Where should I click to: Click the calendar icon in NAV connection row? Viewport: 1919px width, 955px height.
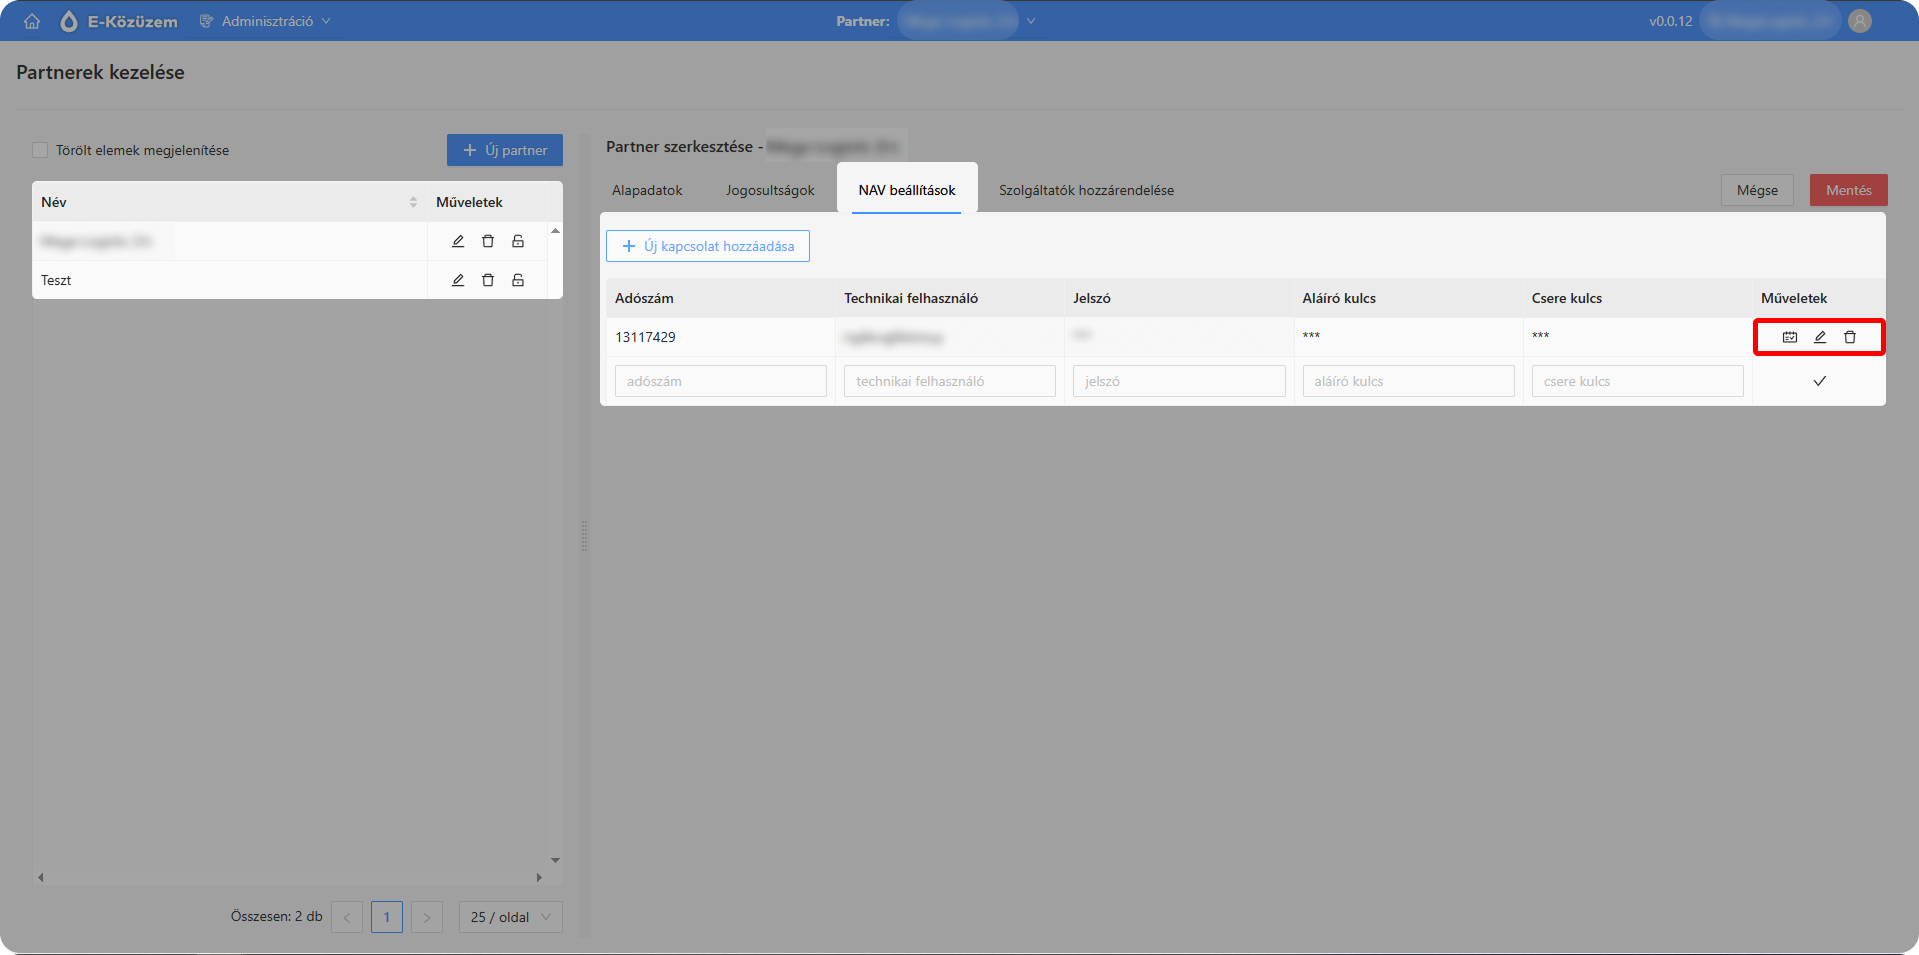(1790, 337)
